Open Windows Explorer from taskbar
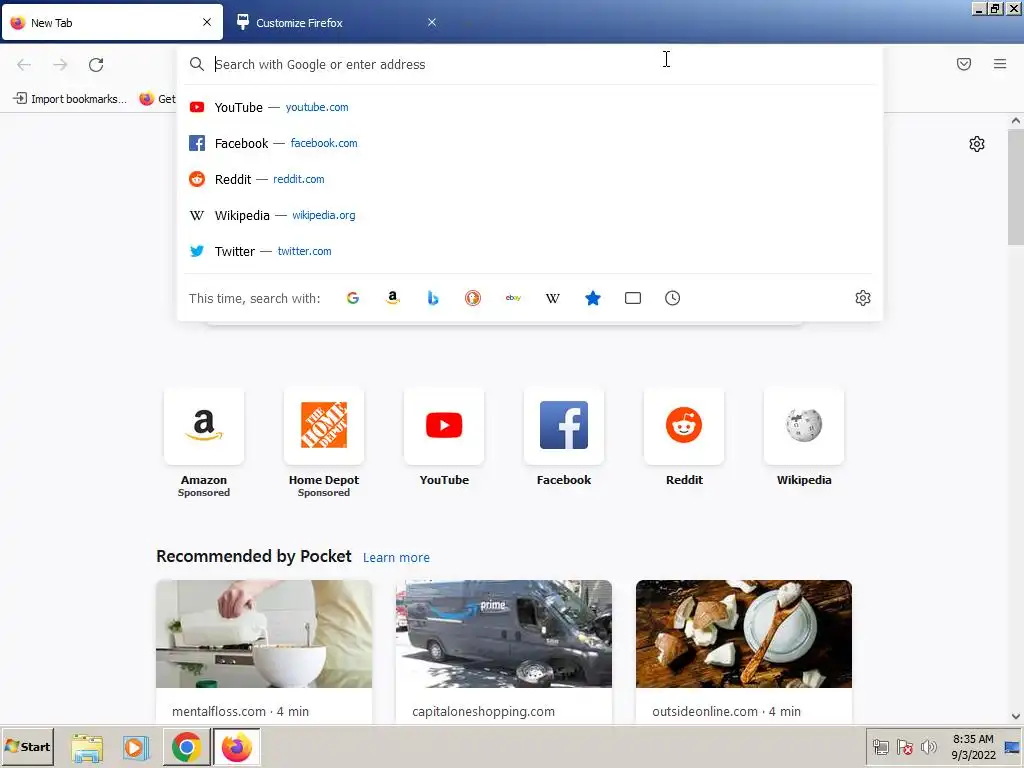The width and height of the screenshot is (1024, 768). pos(87,747)
